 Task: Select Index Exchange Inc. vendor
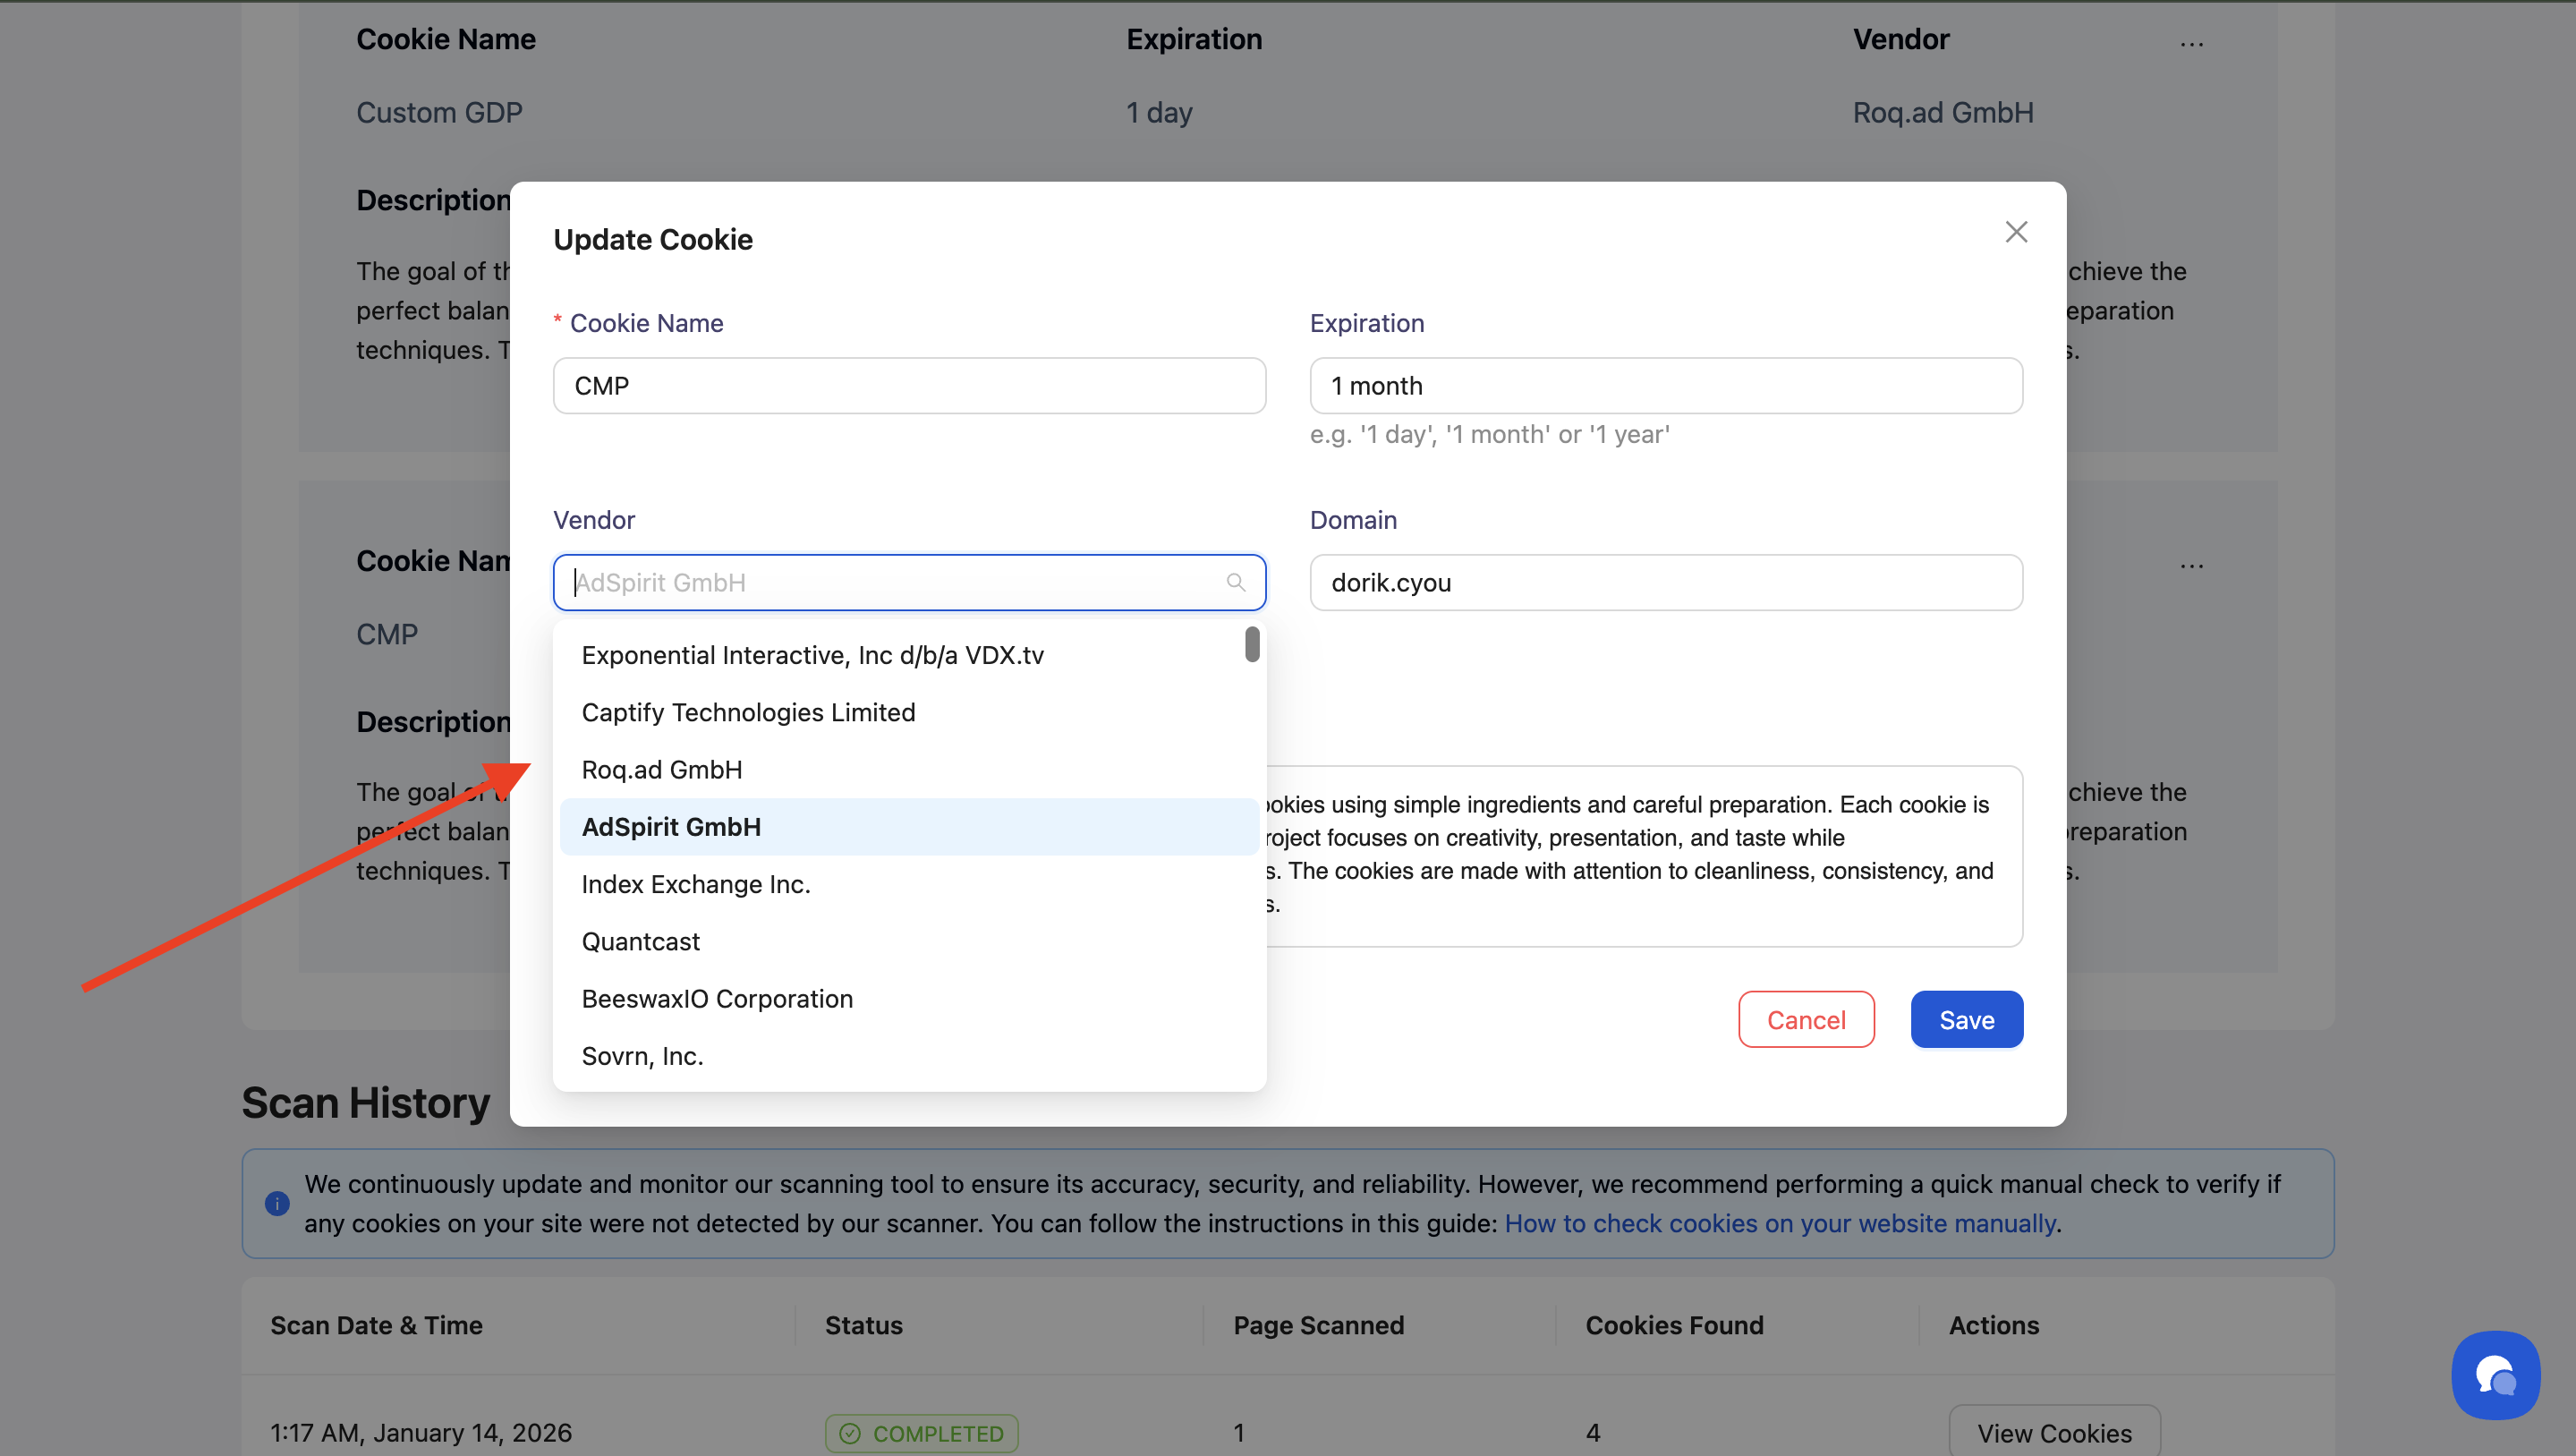(695, 884)
